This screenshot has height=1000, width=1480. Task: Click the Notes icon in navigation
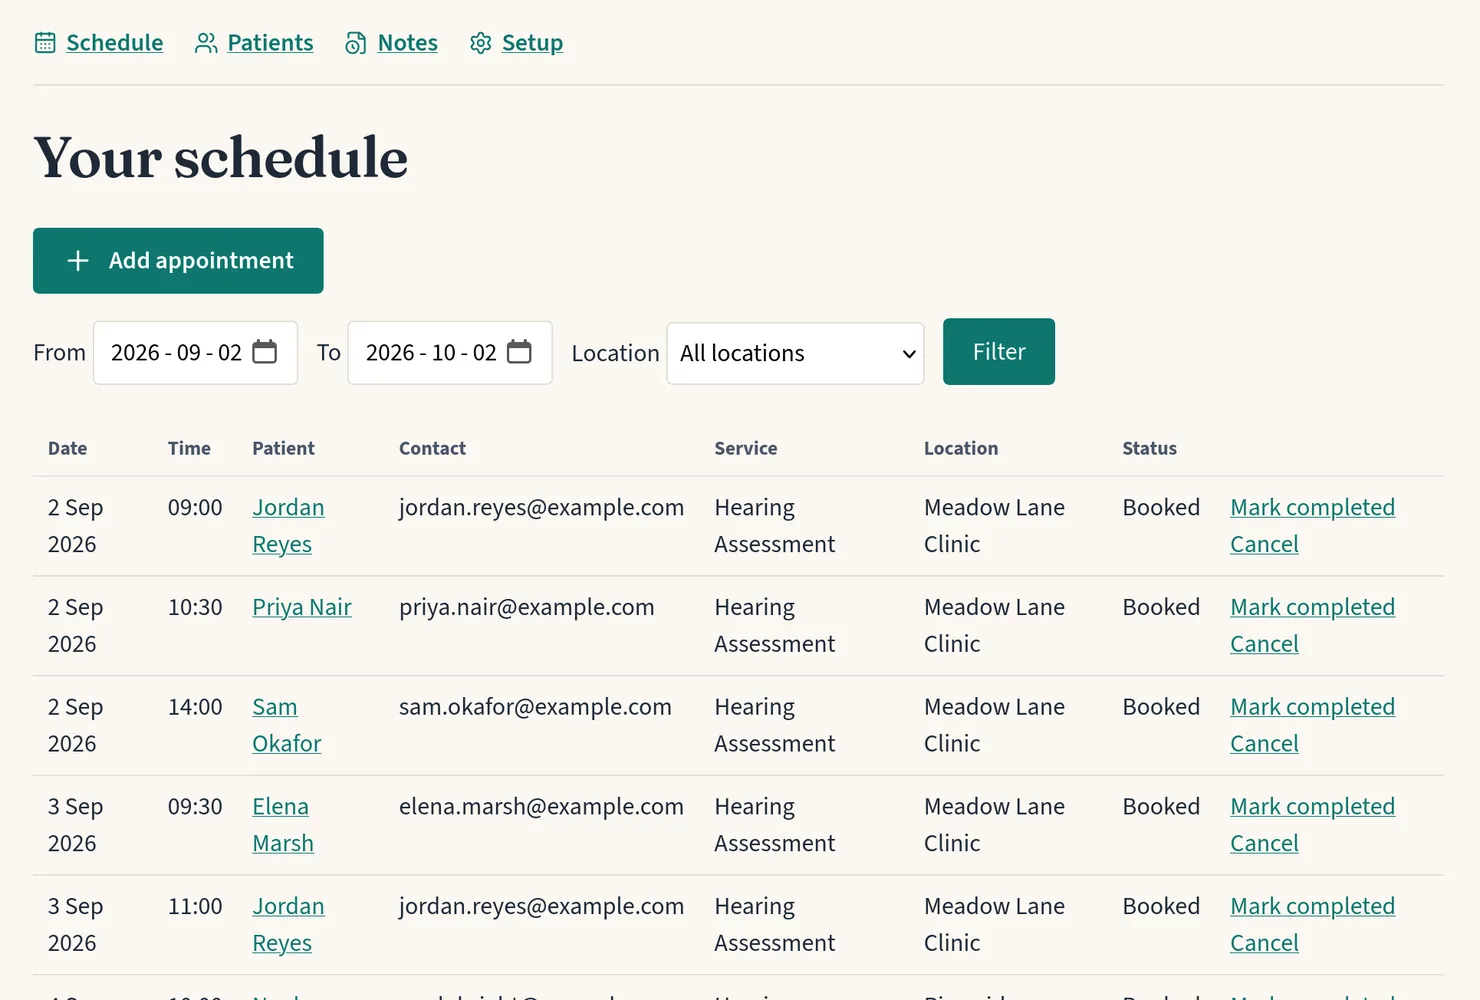point(356,43)
